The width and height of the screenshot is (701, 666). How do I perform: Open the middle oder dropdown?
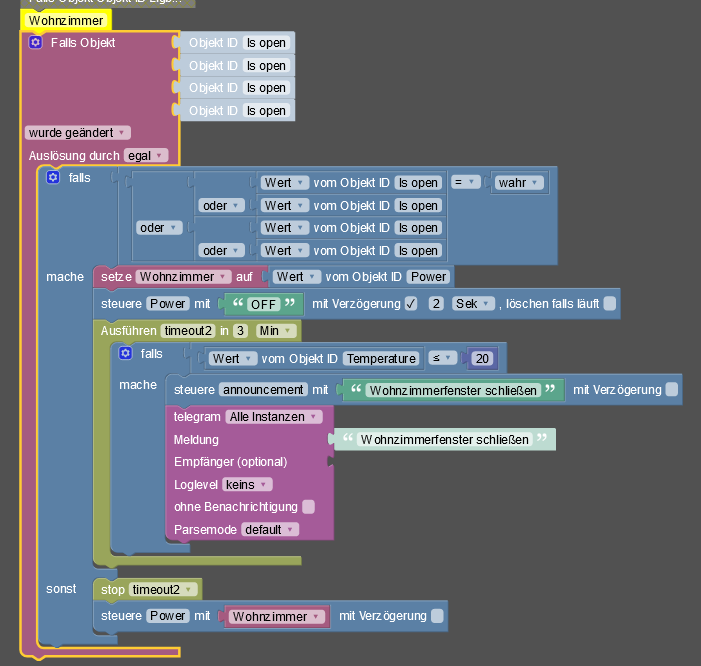click(159, 228)
